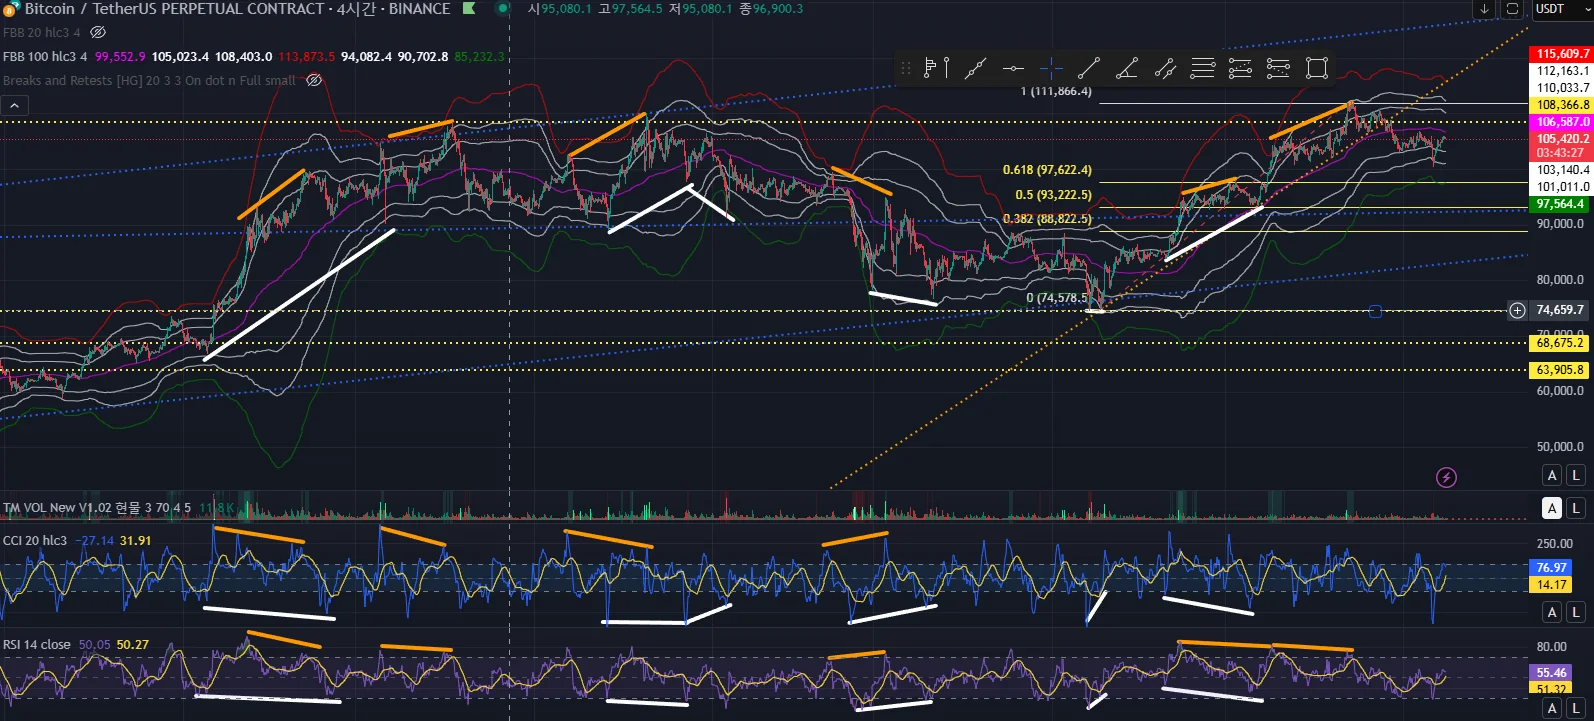
Task: Toggle log scale L on RSI pane
Action: 1576,708
